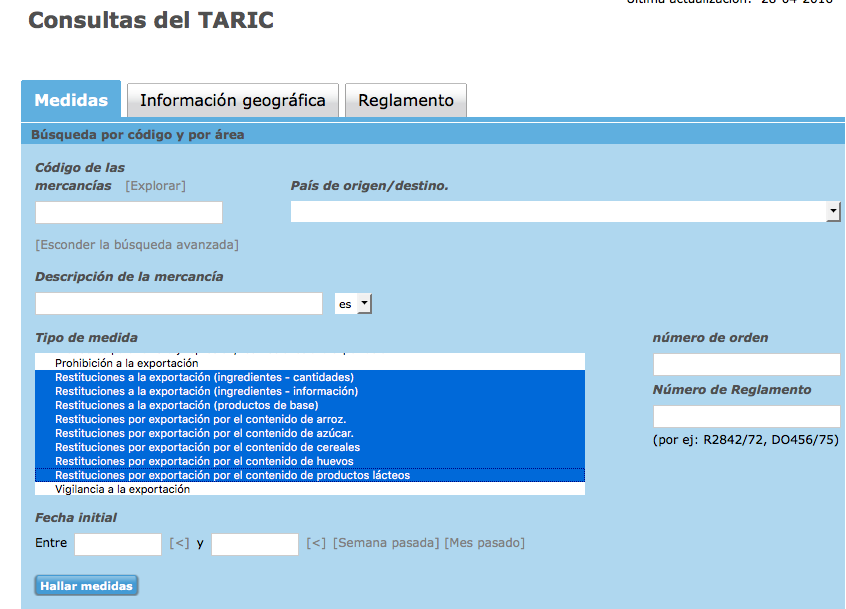Click the Explorar link for product codes
The image size is (846, 609).
click(x=155, y=186)
